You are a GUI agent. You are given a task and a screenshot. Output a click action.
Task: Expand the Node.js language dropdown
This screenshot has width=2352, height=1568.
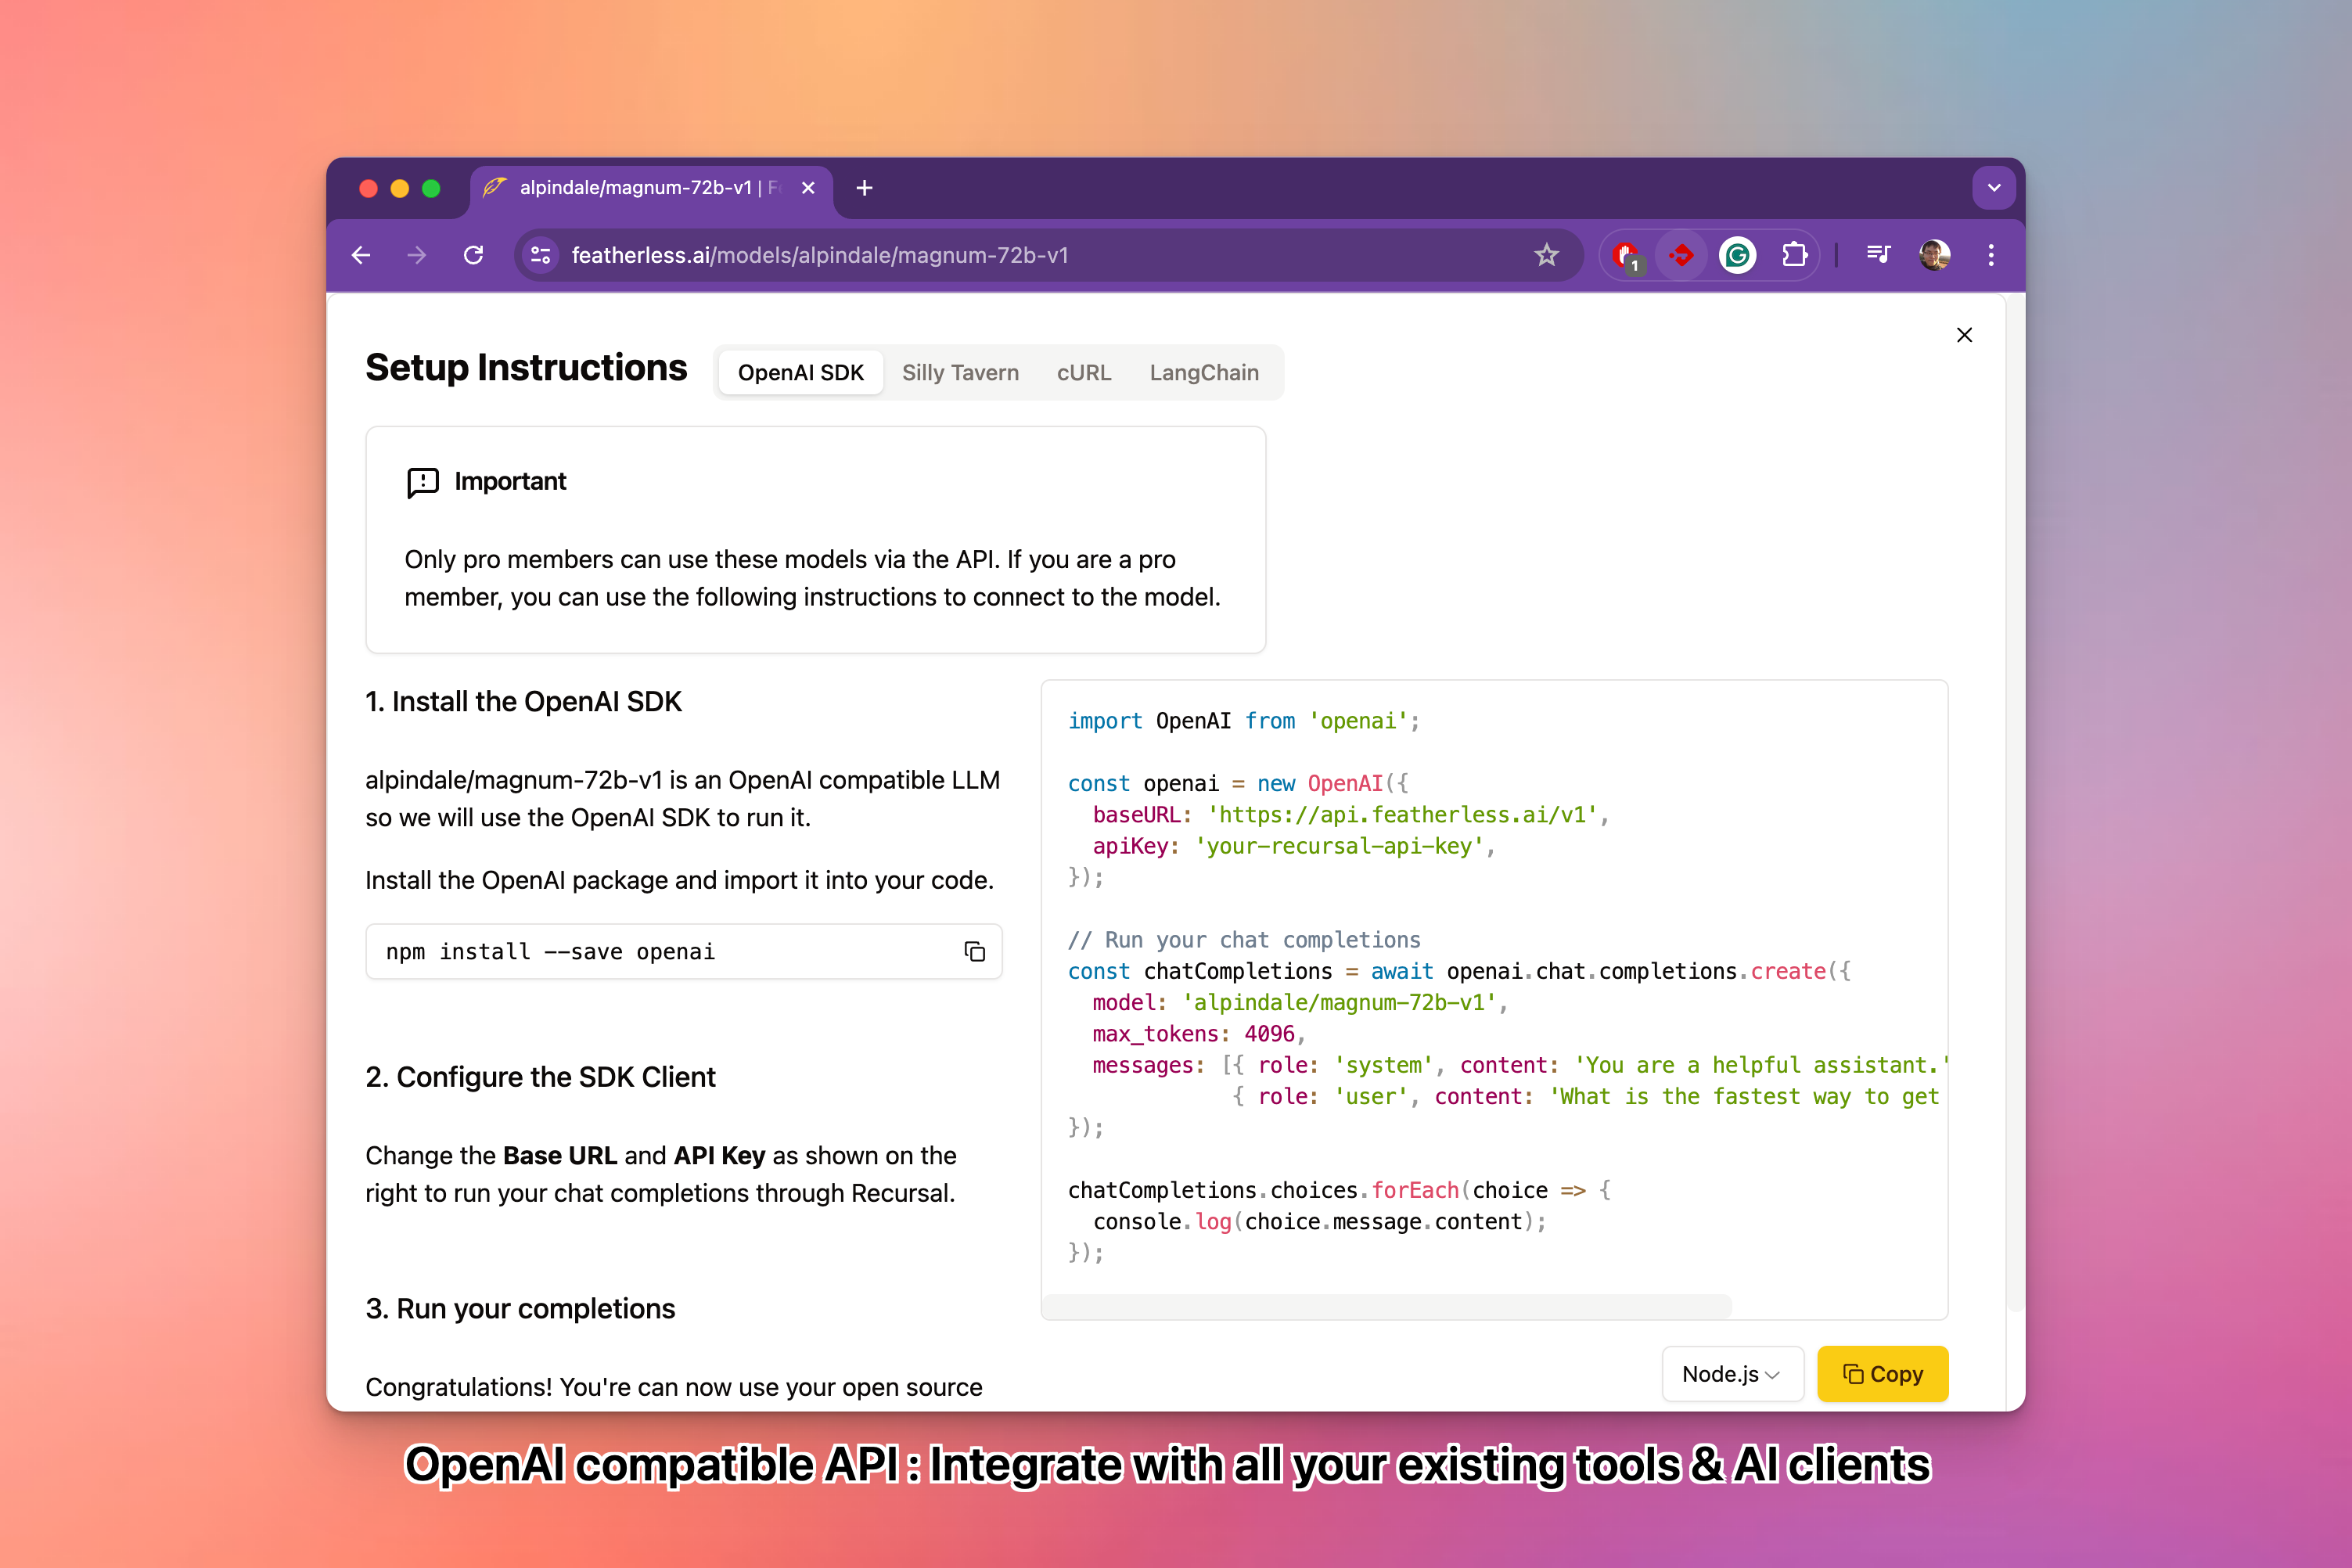[x=1732, y=1374]
